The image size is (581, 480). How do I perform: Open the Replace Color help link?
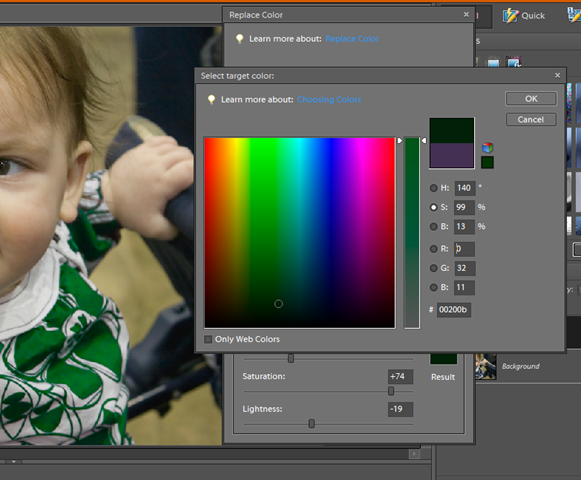tap(352, 39)
